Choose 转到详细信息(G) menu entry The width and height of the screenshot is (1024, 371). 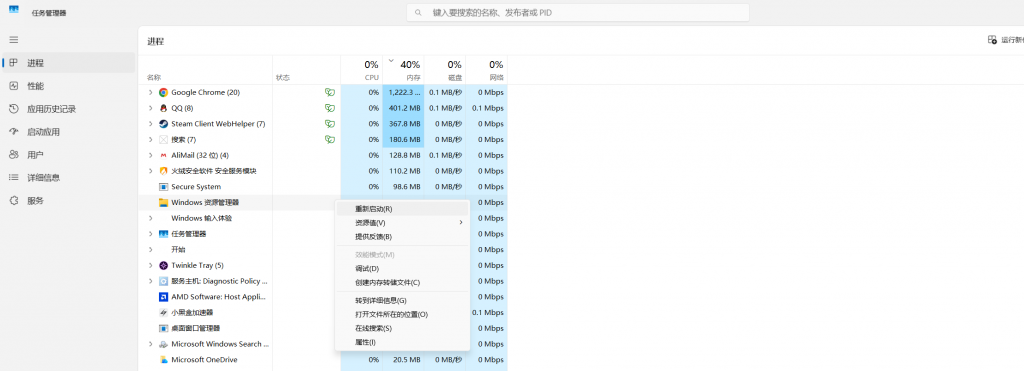pos(402,300)
